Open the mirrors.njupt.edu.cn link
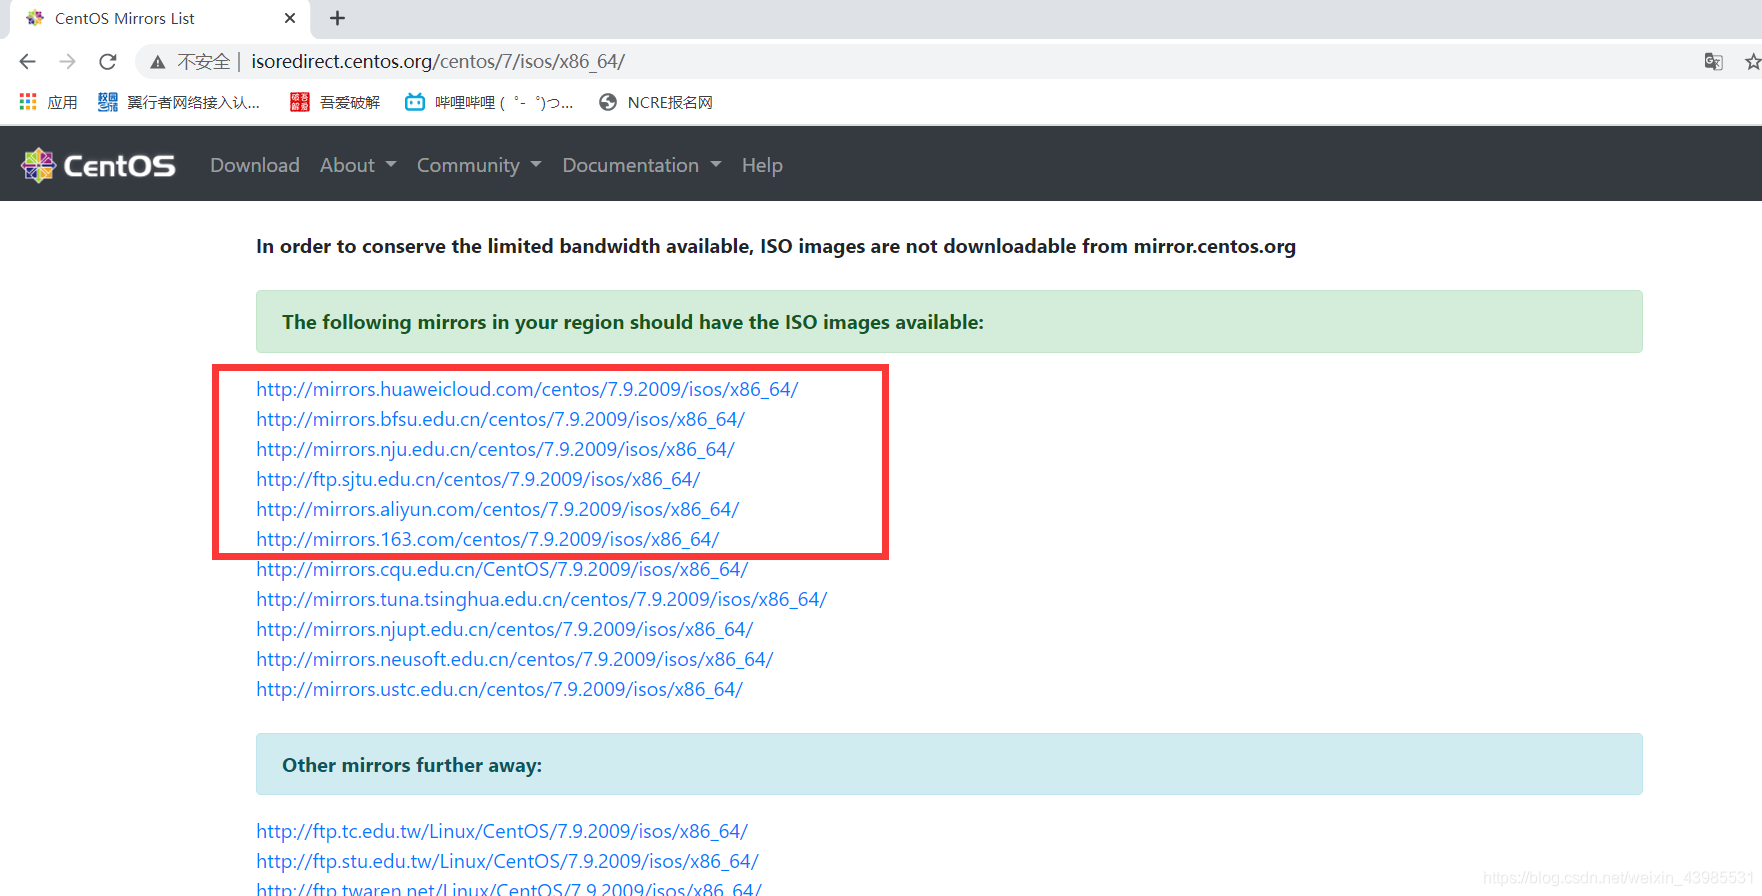The height and width of the screenshot is (896, 1762). pos(504,629)
